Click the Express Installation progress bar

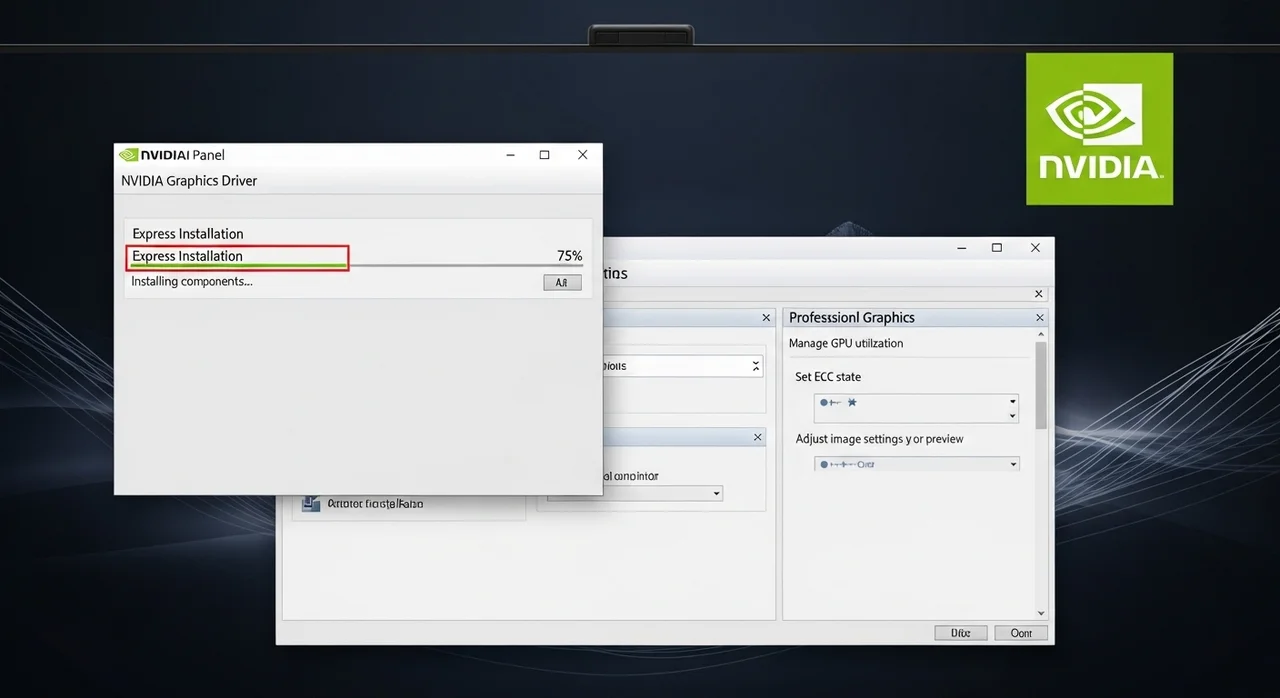pos(355,265)
